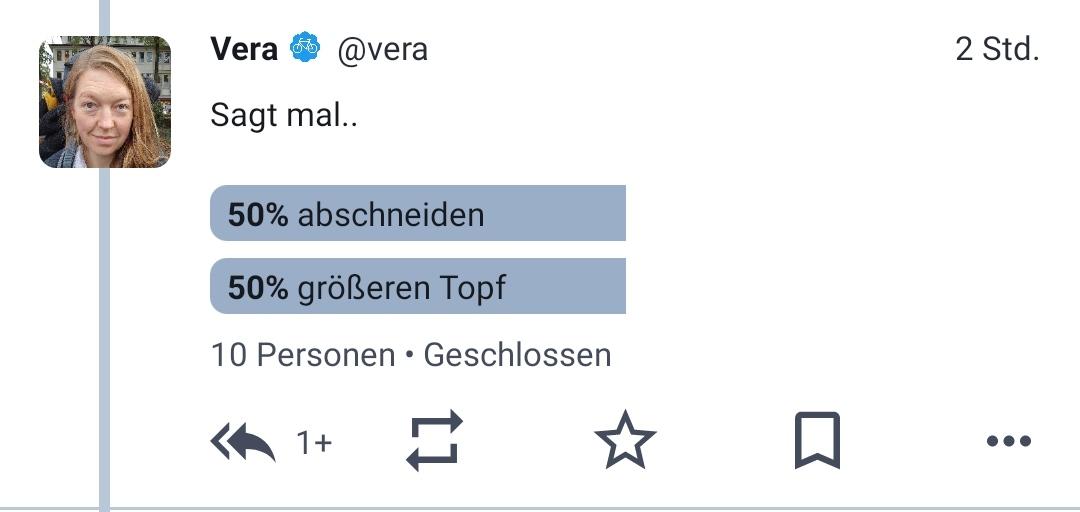Reply to Vera's post

[242, 442]
